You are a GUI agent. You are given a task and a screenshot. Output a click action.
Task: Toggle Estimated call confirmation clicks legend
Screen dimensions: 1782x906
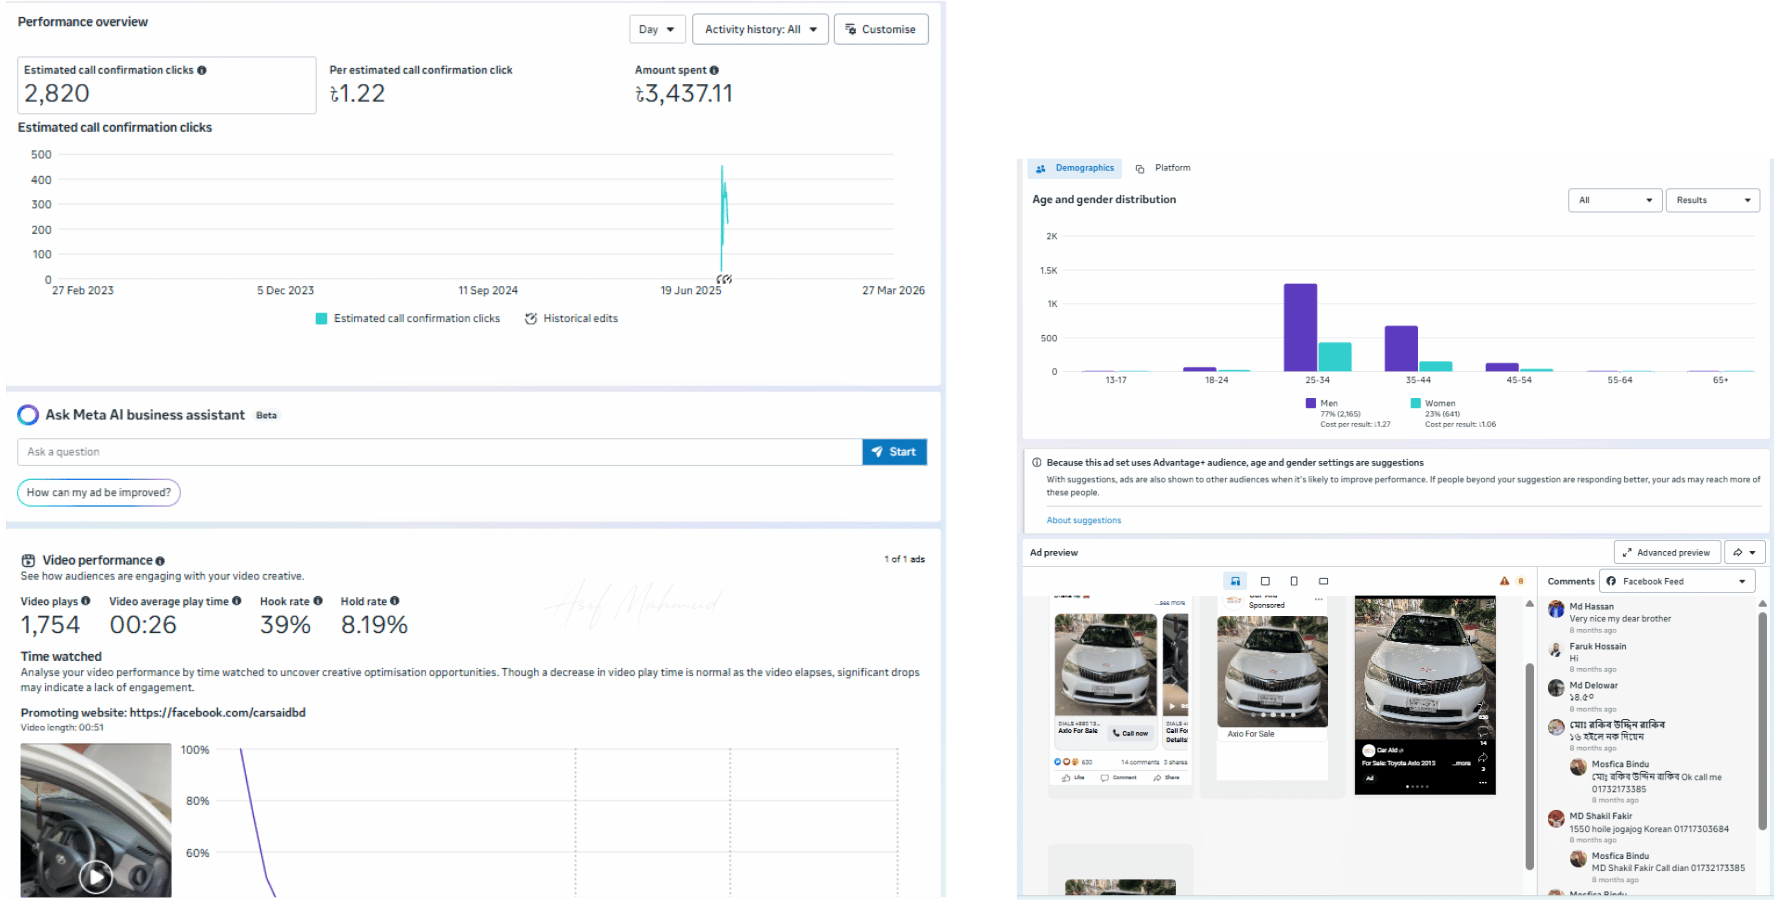coord(408,319)
